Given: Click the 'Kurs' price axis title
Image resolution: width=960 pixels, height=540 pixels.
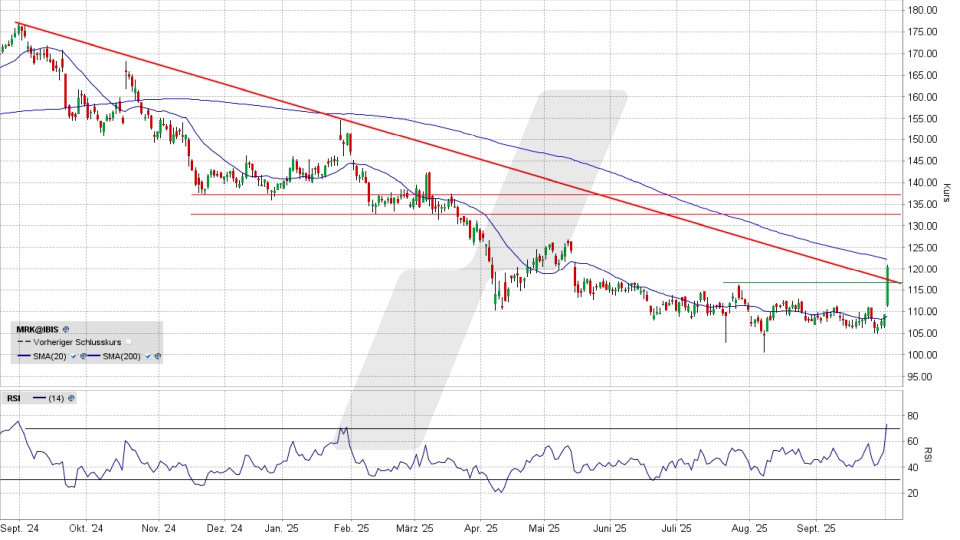Looking at the screenshot, I should pyautogui.click(x=946, y=192).
